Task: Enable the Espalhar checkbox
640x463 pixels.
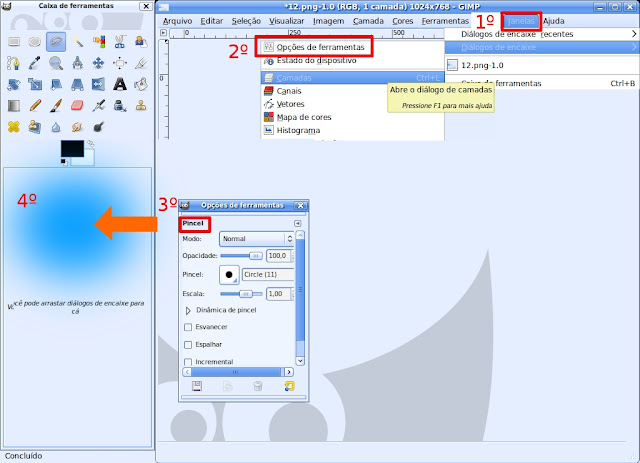Action: point(188,345)
